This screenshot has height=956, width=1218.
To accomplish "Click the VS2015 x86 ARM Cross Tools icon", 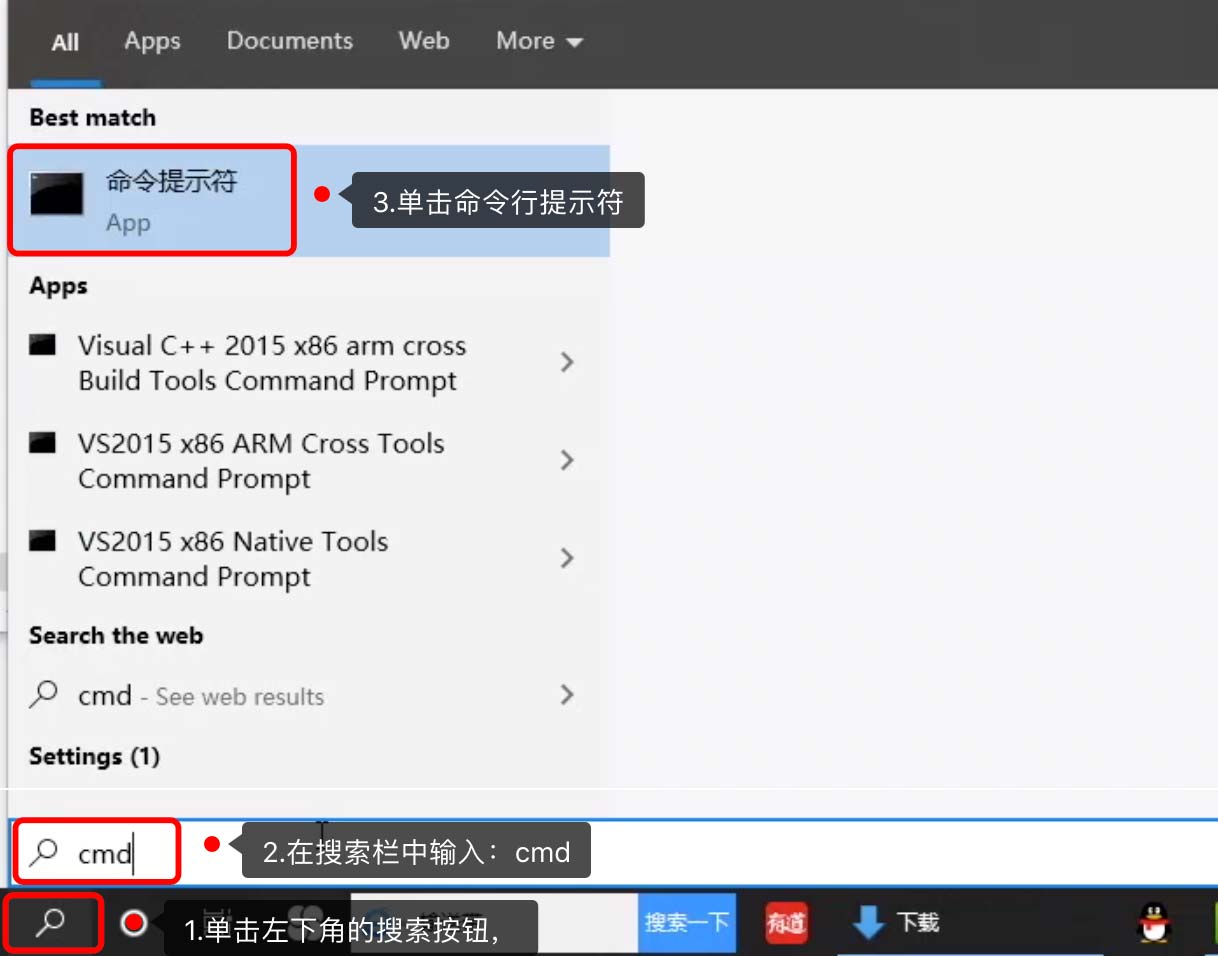I will click(42, 444).
